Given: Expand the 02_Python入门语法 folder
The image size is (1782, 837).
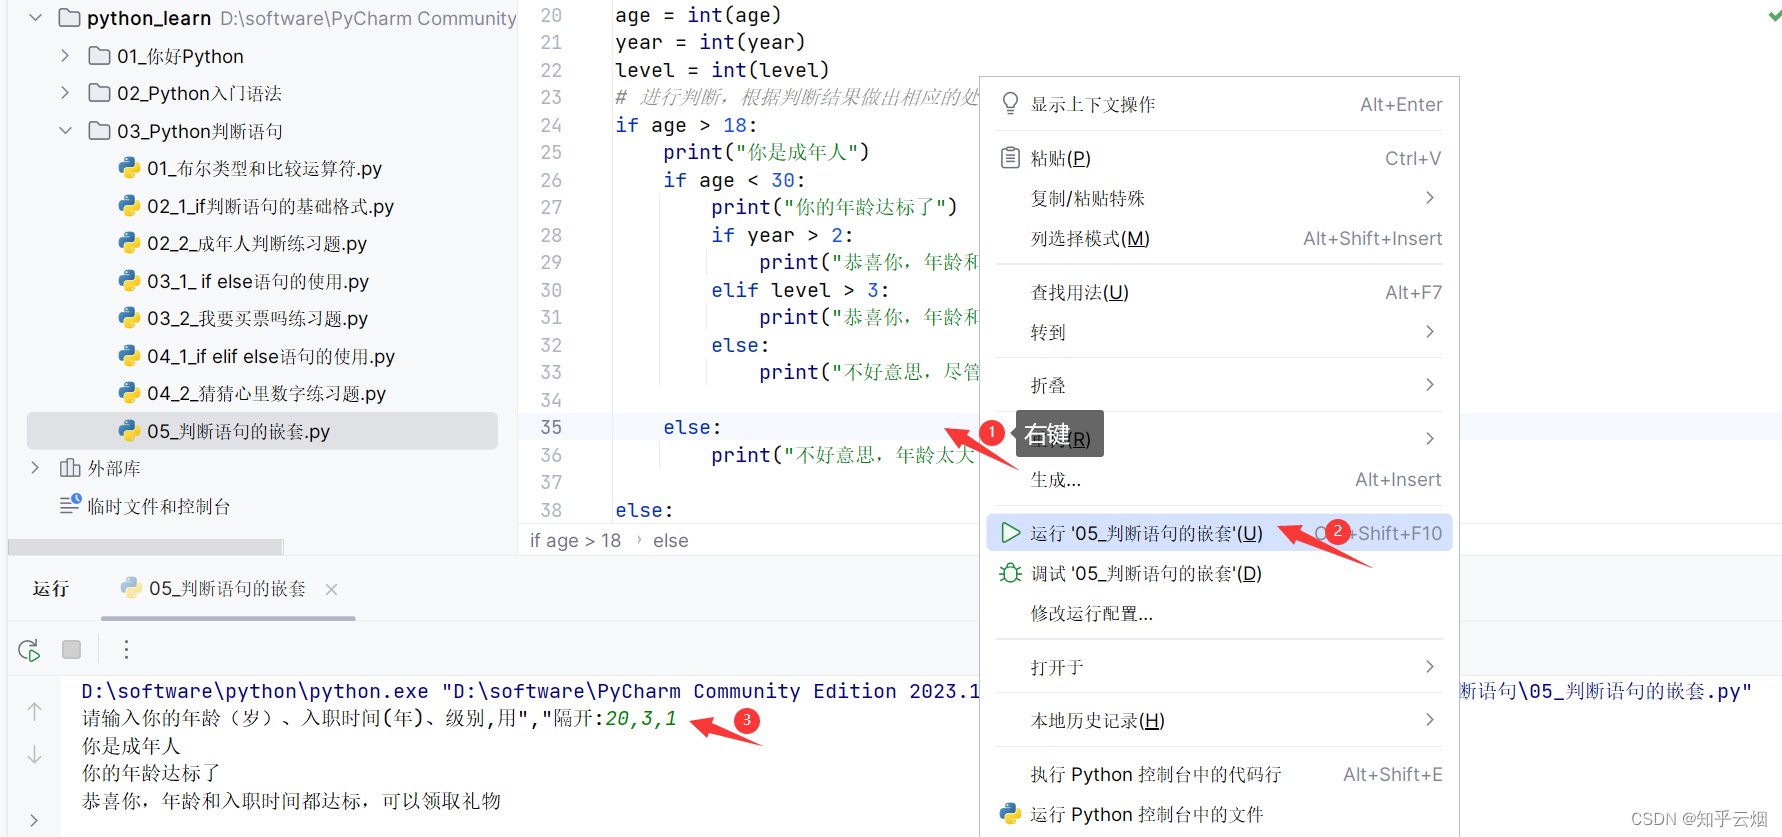Looking at the screenshot, I should click(65, 93).
